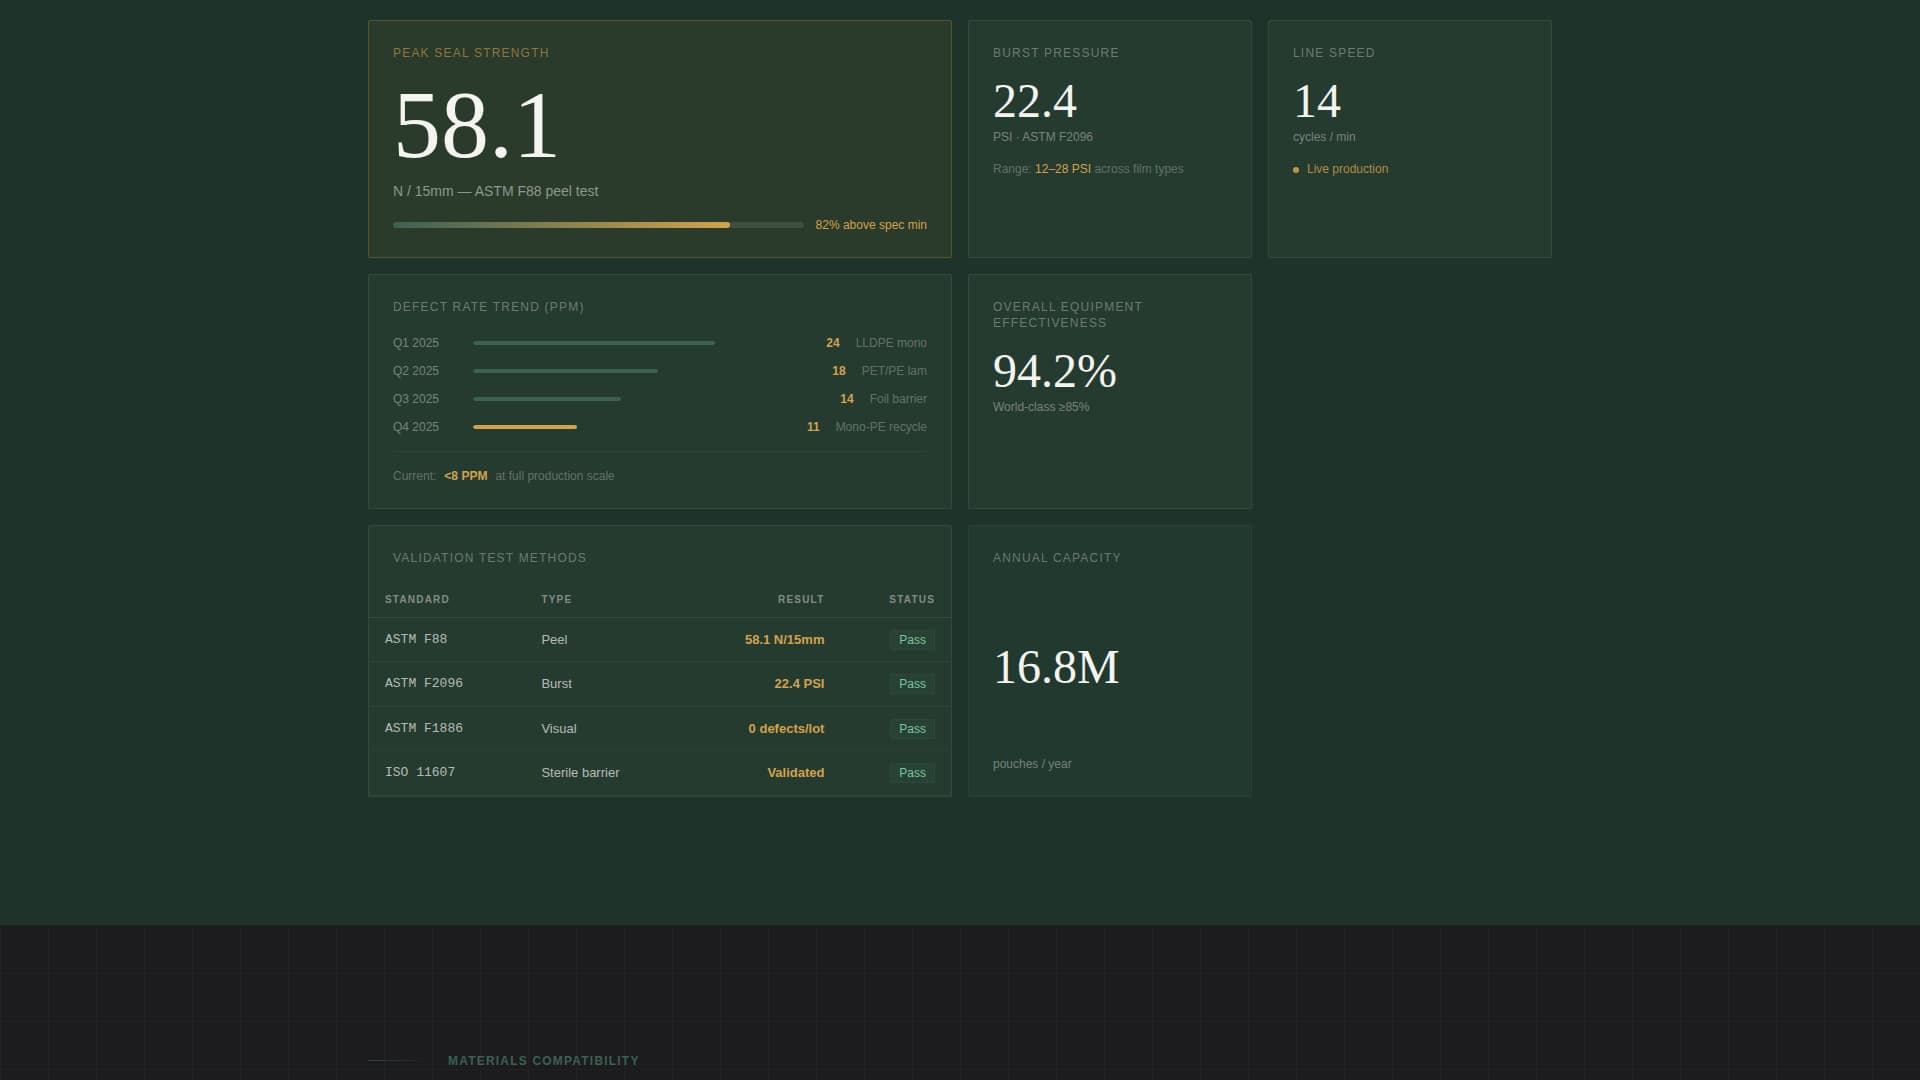Select the Line Speed card
Viewport: 1920px width, 1080px height.
coord(1409,138)
